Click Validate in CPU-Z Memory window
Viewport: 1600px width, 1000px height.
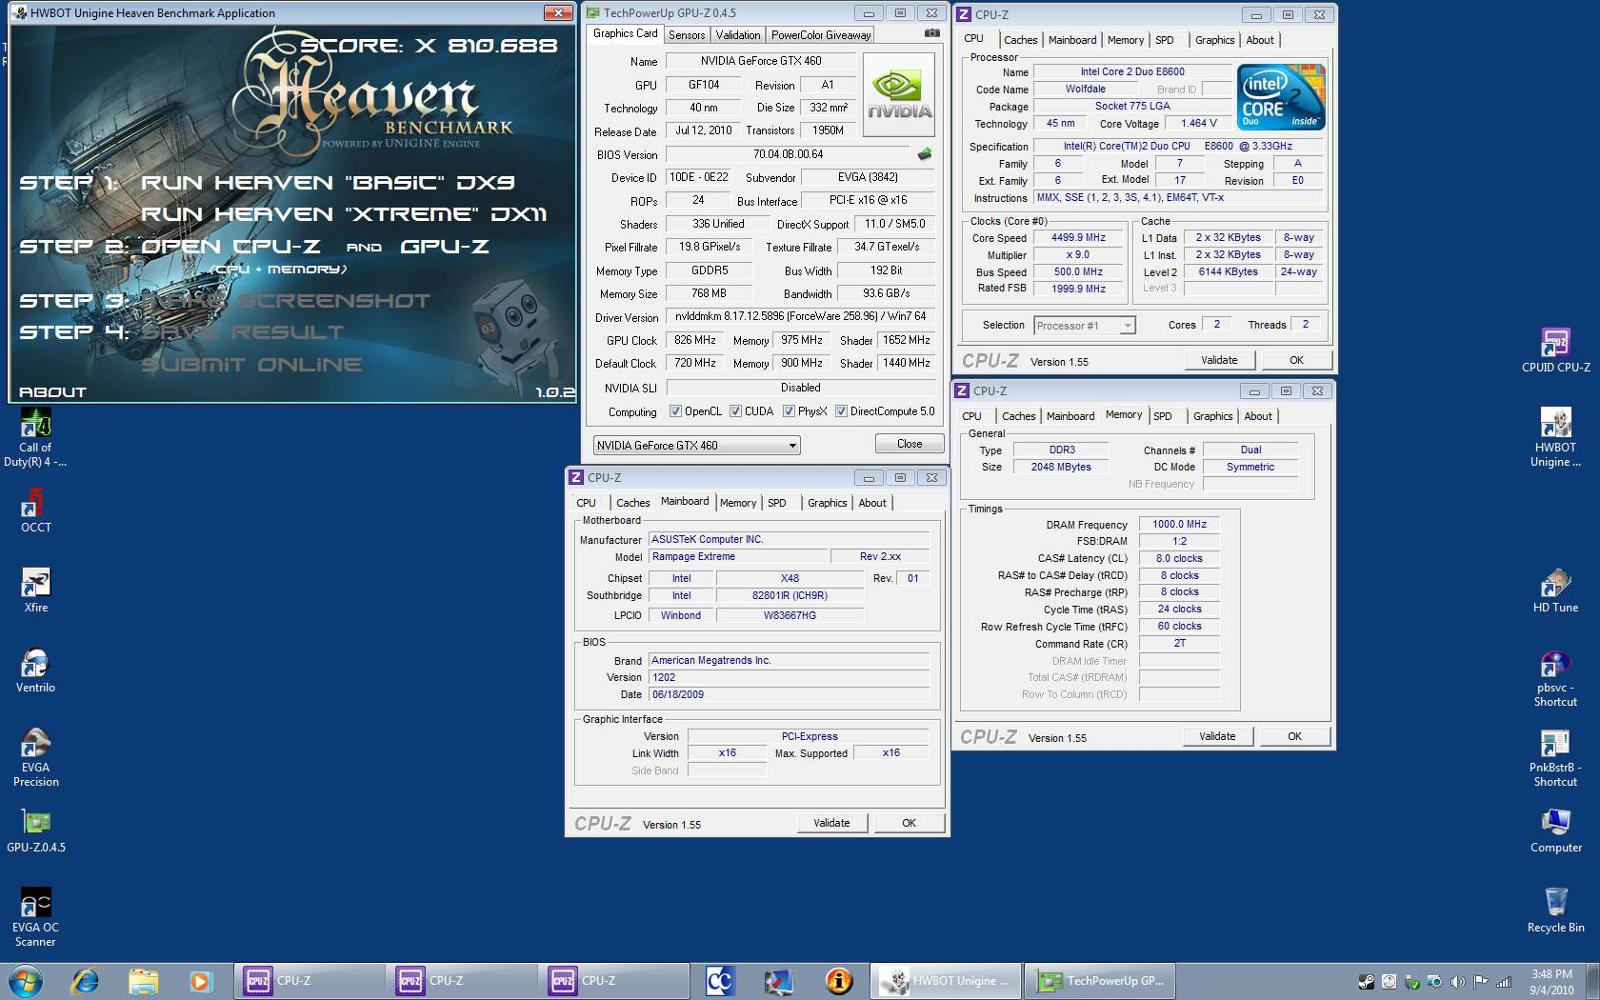point(1216,736)
